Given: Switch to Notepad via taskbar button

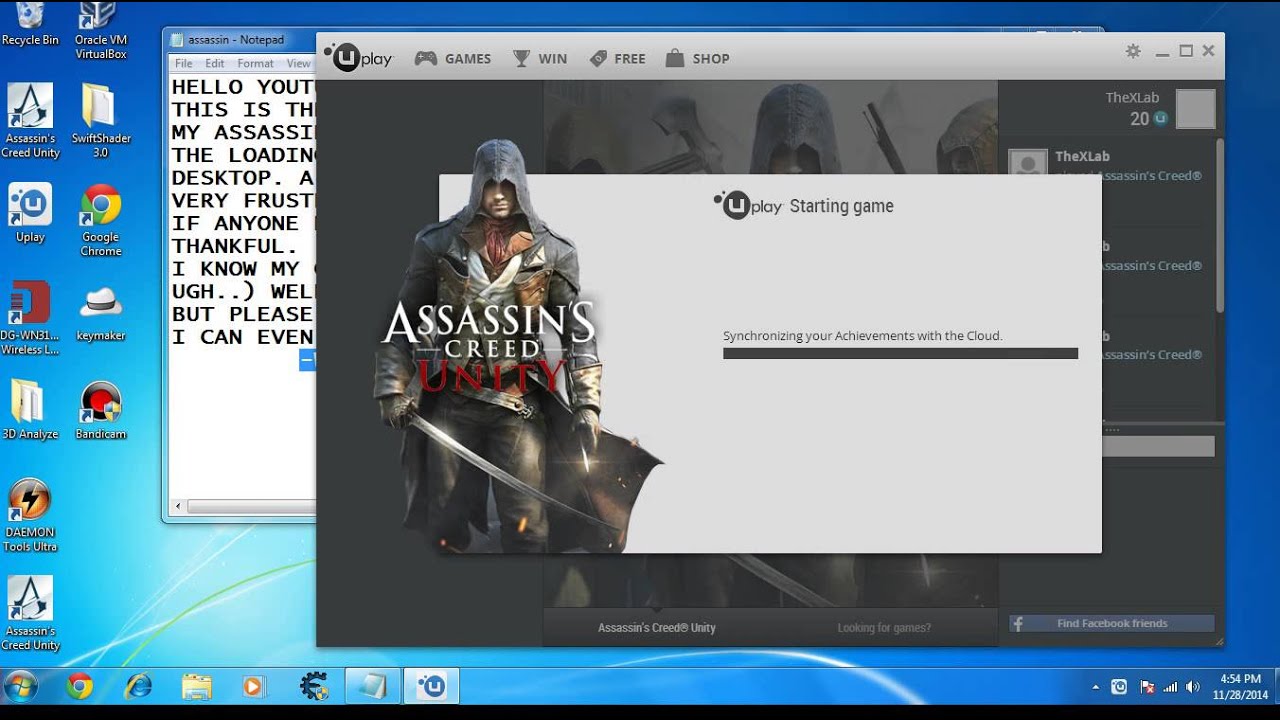Looking at the screenshot, I should [372, 686].
